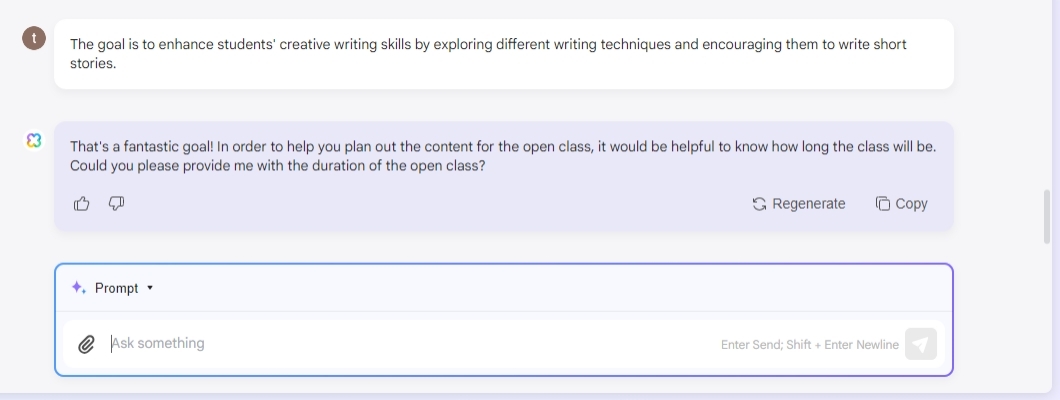Open the Prompt mode selector label
The image size is (1060, 400).
click(x=117, y=288)
